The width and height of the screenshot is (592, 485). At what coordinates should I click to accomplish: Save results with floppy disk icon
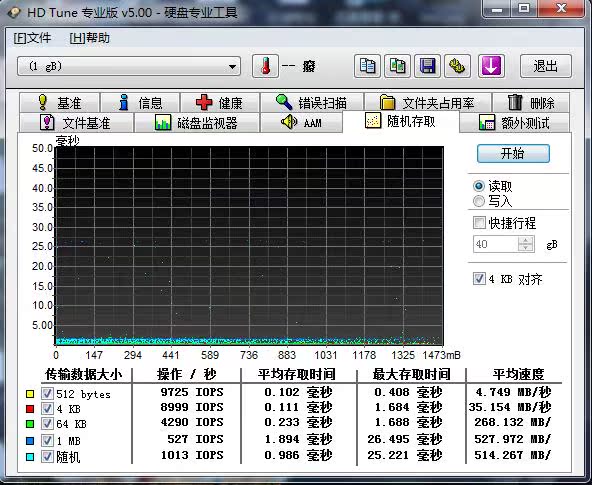427,66
